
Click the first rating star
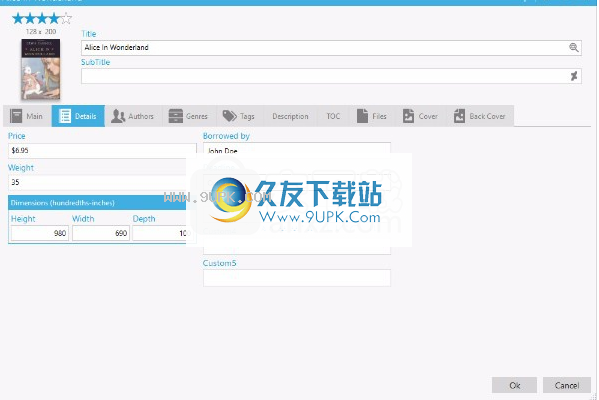point(18,18)
